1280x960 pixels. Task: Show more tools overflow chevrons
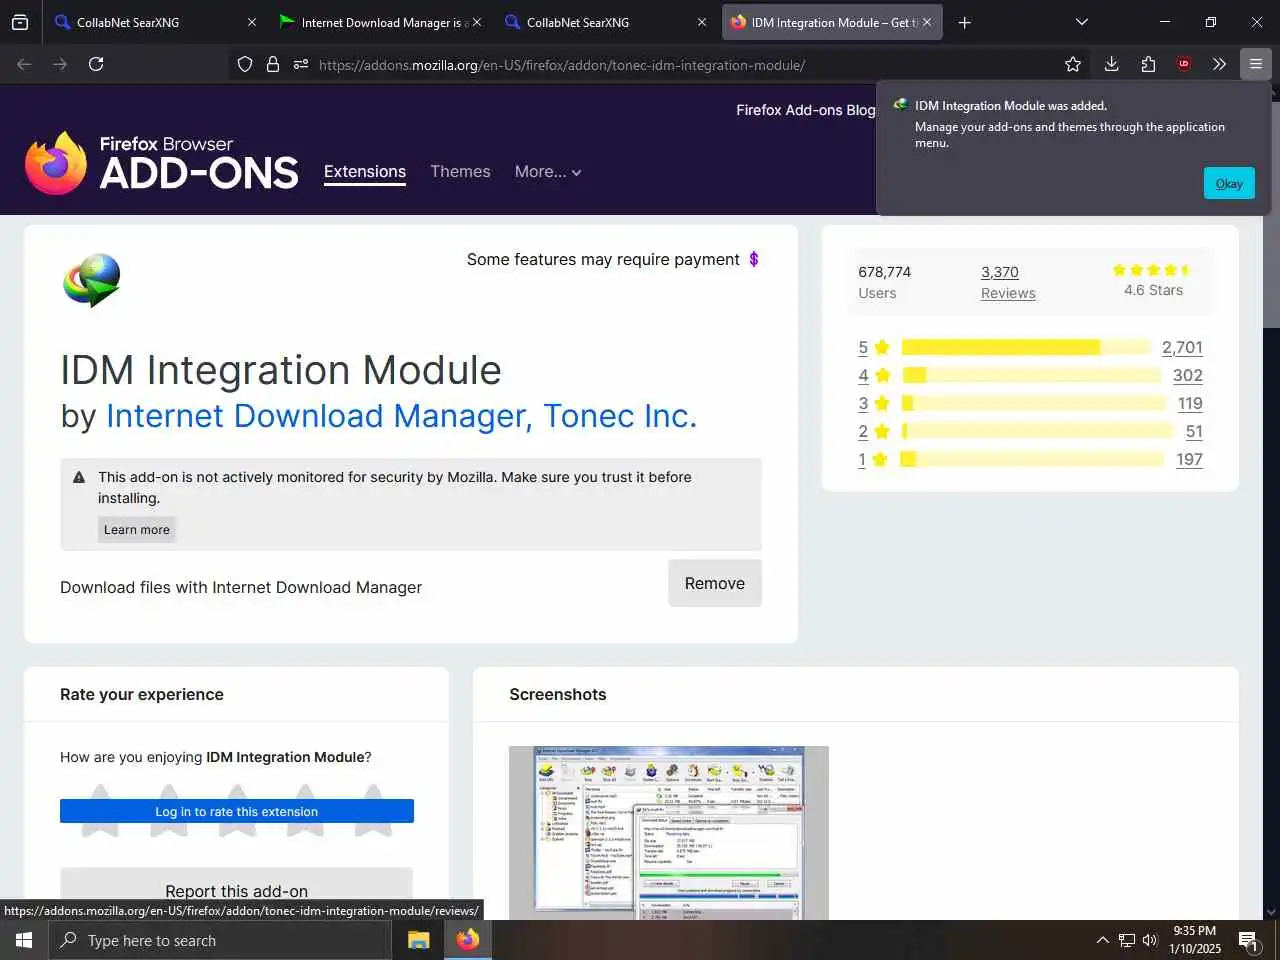click(x=1219, y=64)
